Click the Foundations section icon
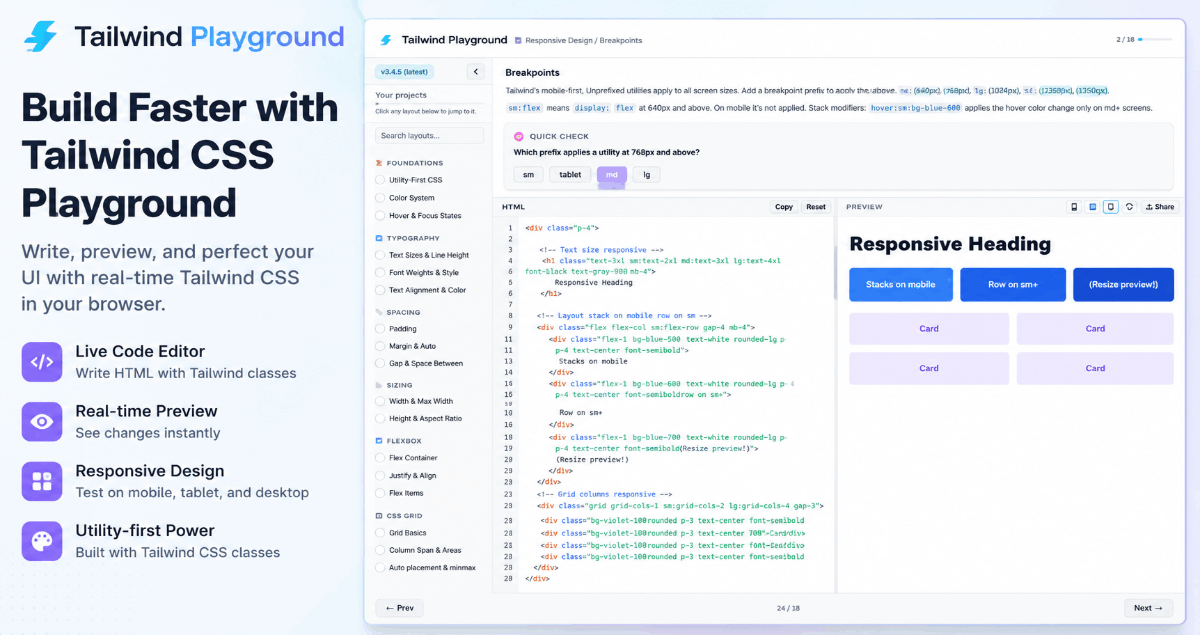This screenshot has width=1200, height=635. tap(378, 162)
